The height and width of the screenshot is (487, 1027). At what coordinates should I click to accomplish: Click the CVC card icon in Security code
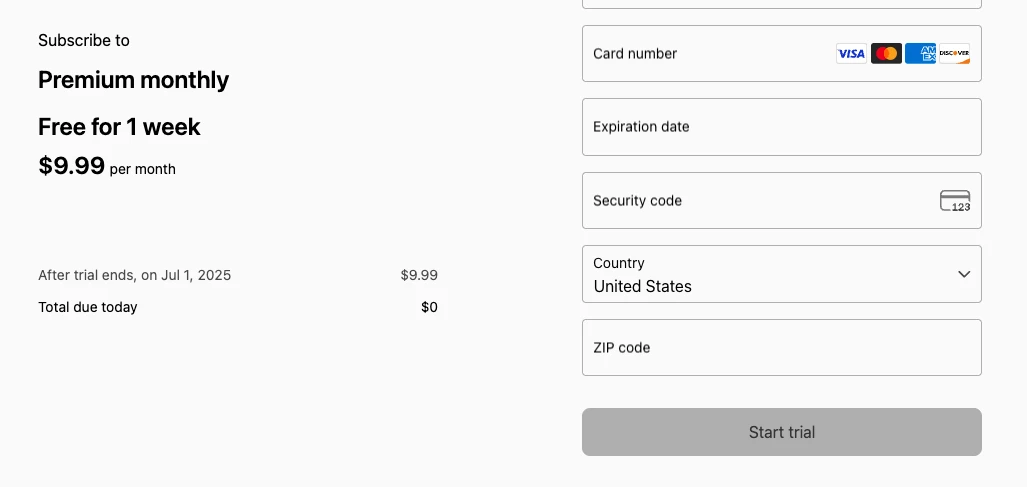tap(955, 201)
